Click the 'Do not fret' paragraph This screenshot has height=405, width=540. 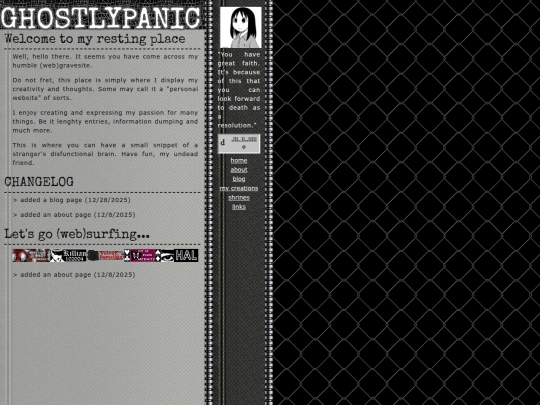(x=105, y=89)
